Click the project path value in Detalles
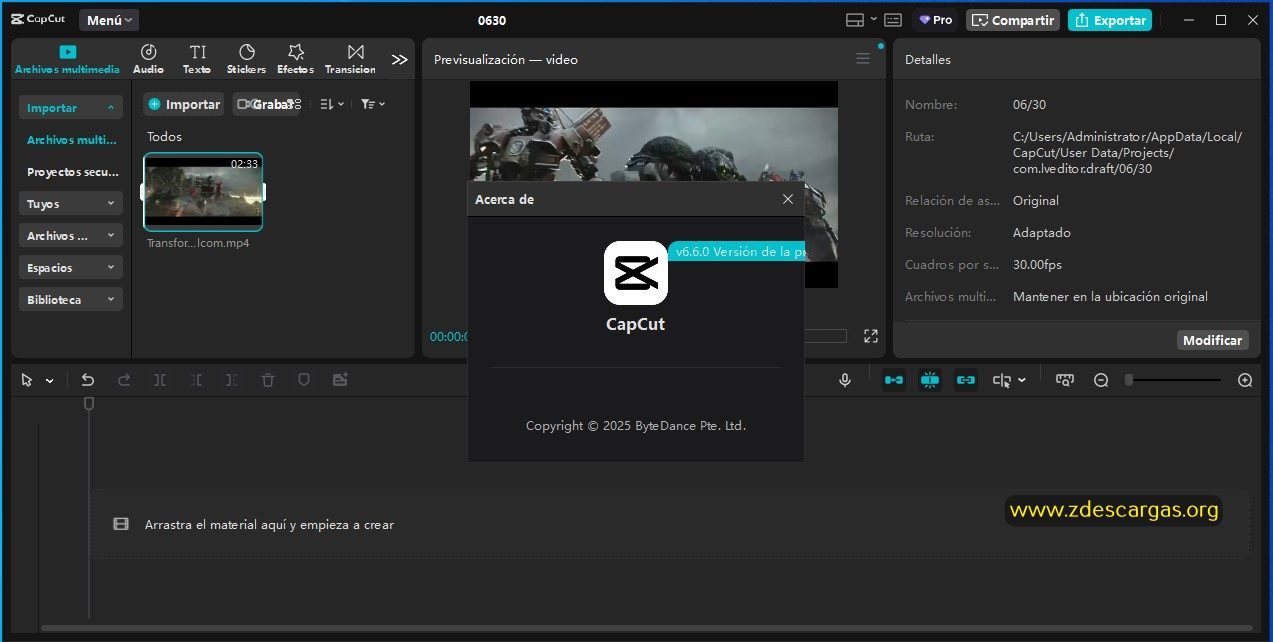This screenshot has height=642, width=1273. tap(1127, 152)
